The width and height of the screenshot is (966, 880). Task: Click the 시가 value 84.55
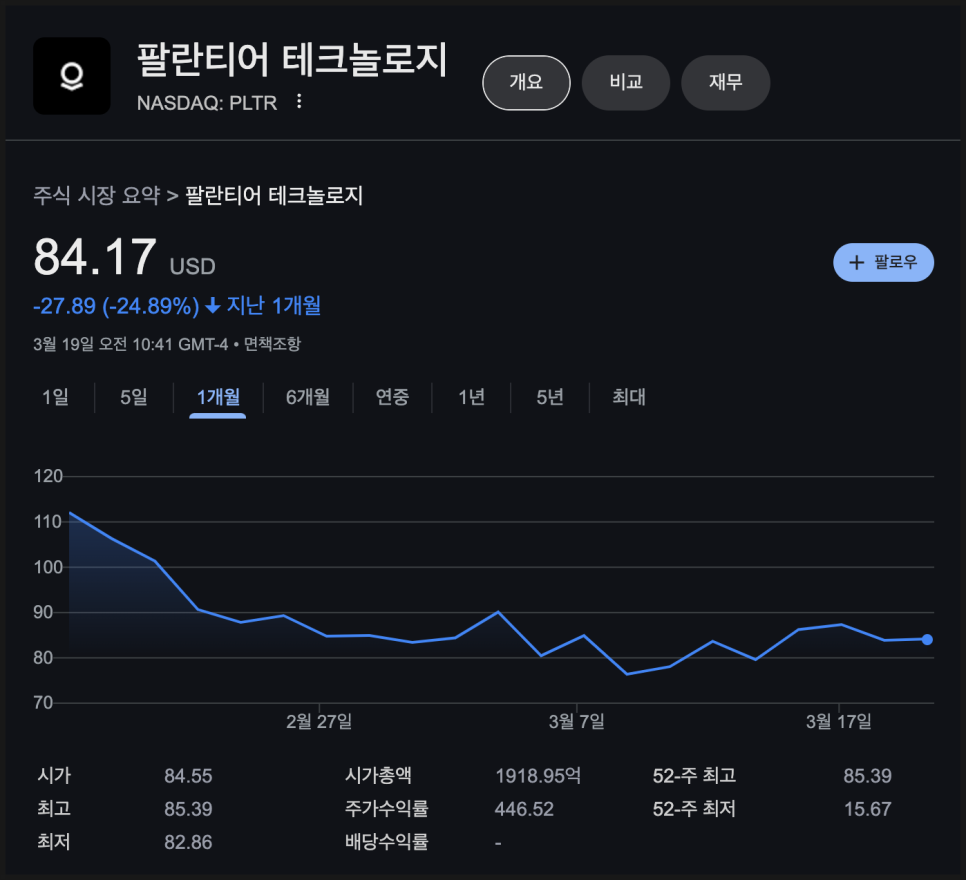pos(188,776)
